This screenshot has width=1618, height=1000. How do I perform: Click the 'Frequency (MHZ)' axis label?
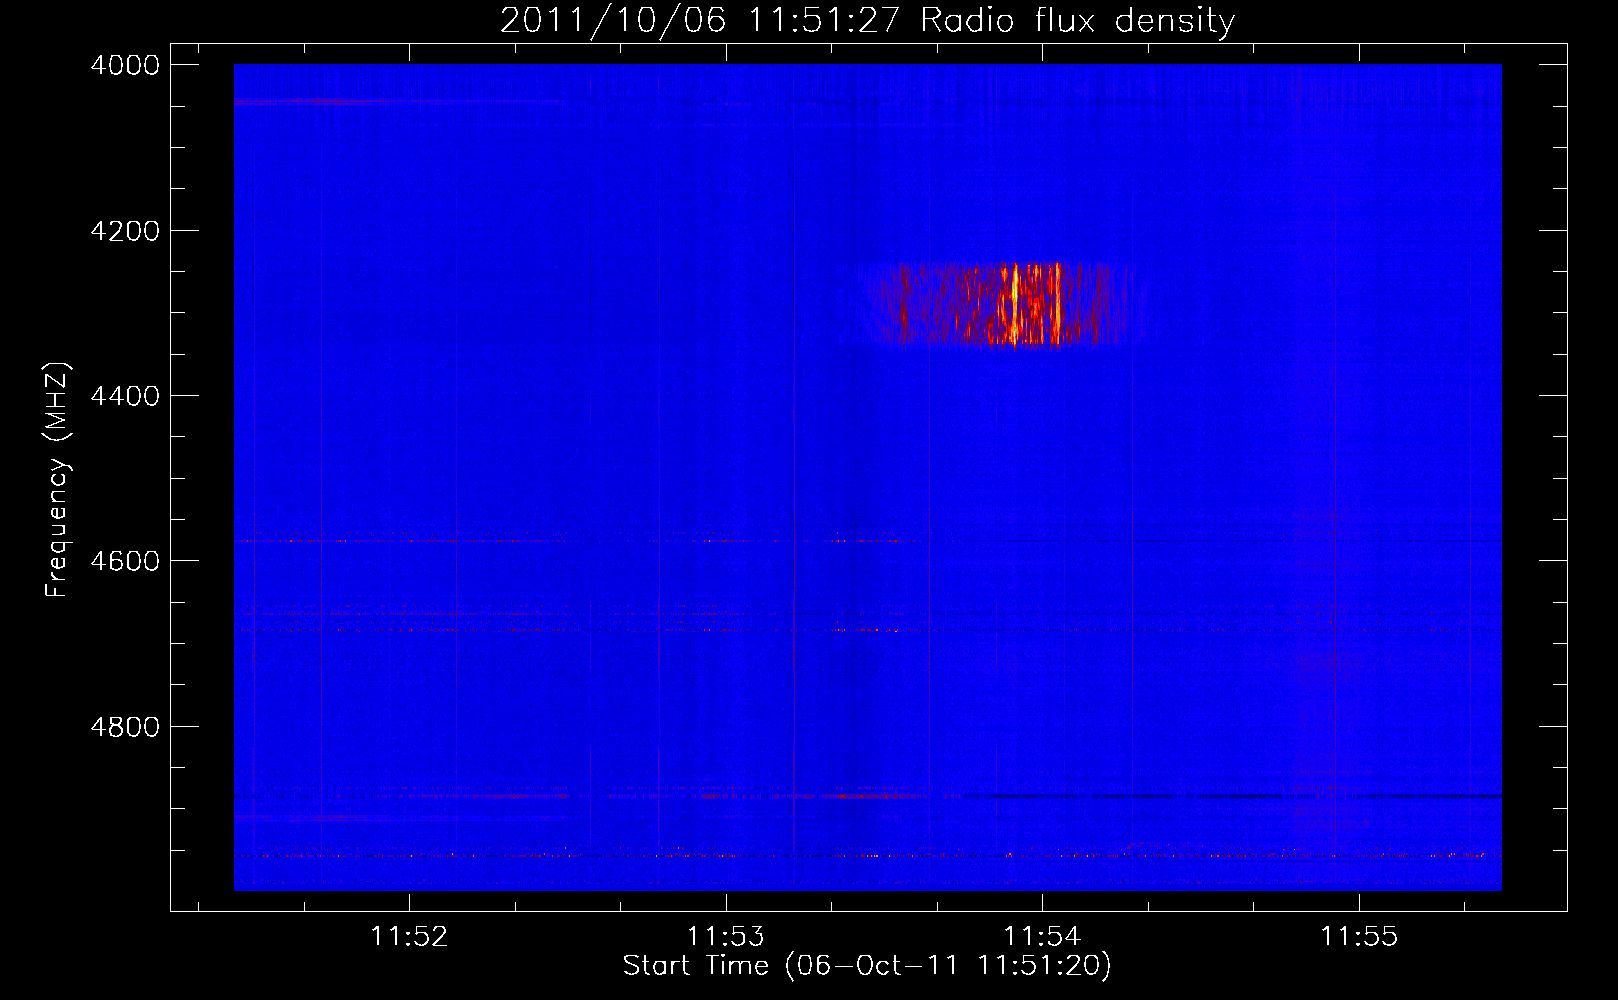point(58,480)
